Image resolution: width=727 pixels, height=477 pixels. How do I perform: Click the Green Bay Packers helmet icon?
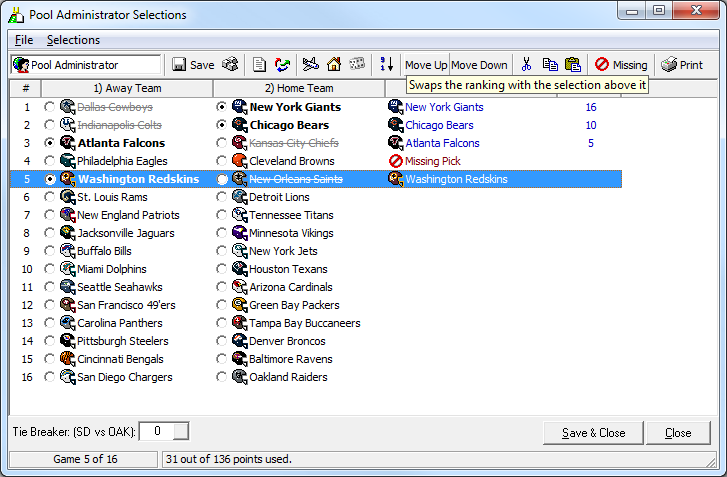[240, 305]
